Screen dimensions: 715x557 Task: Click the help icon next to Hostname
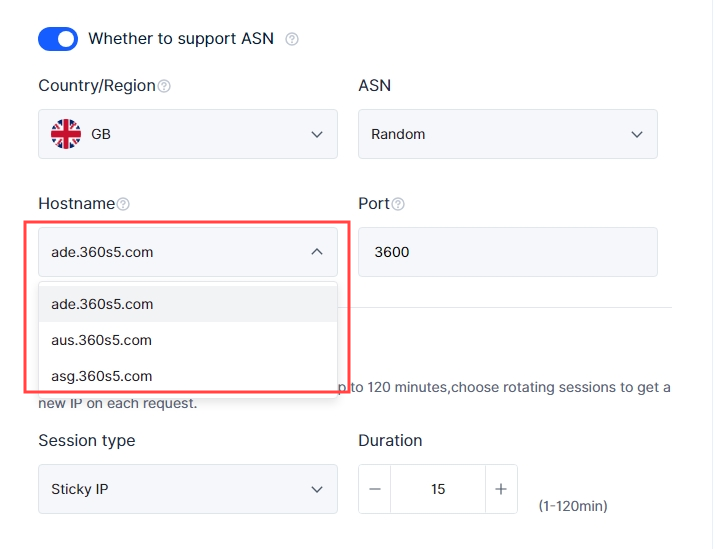pos(123,204)
